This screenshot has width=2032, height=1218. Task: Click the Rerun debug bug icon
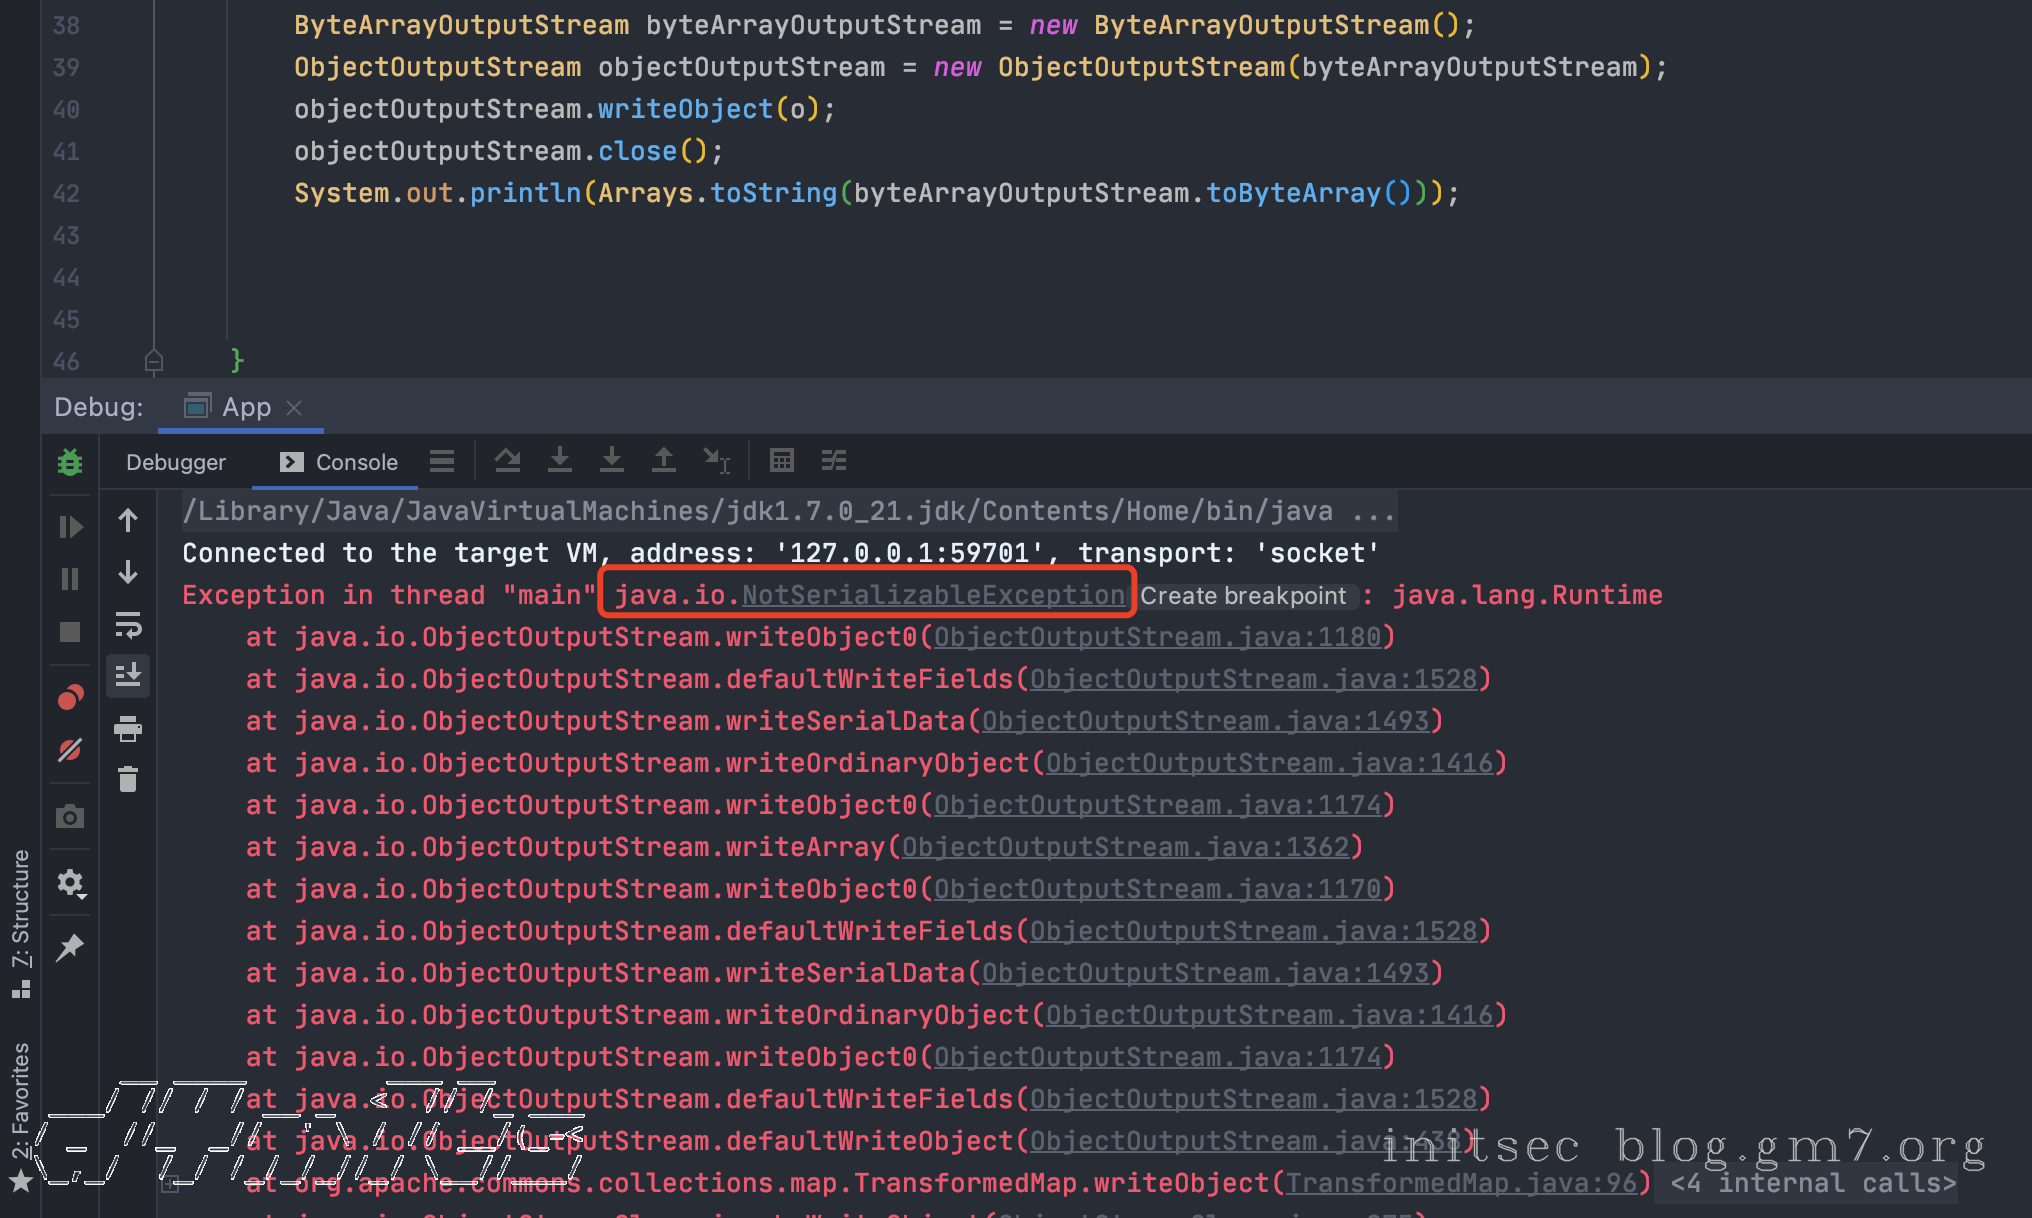pos(70,462)
